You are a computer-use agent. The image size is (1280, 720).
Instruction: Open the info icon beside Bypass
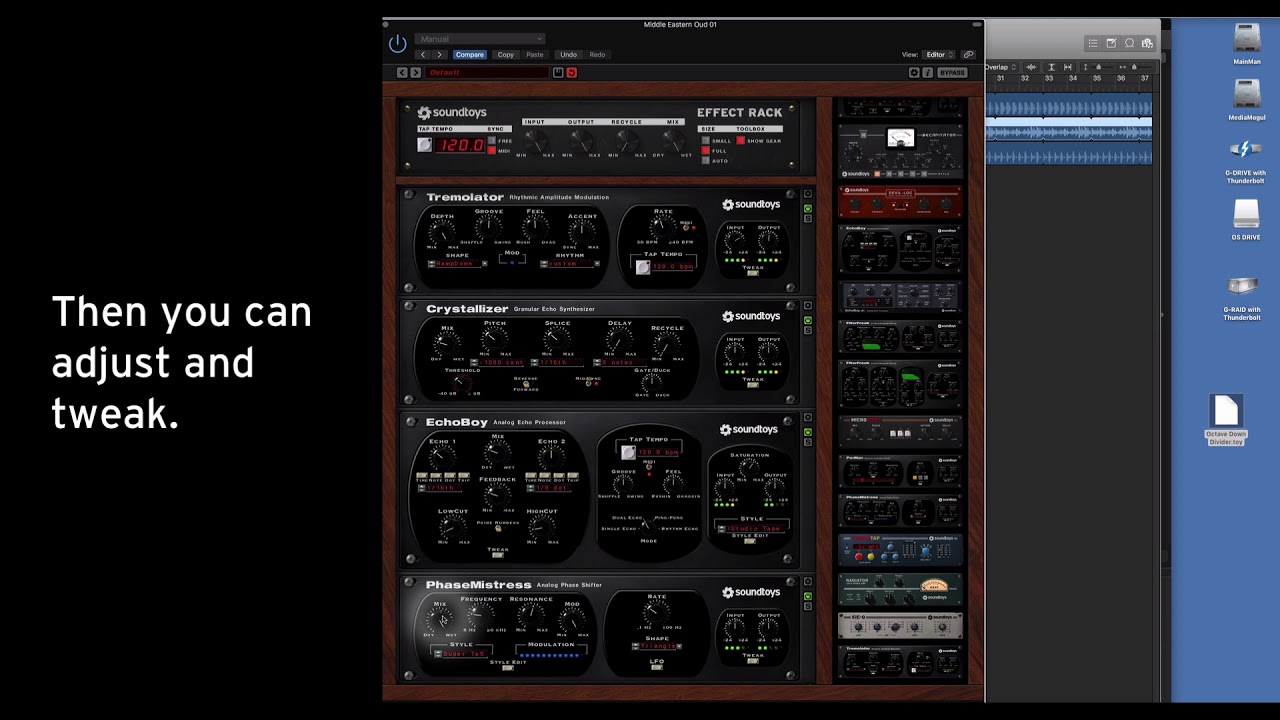tap(927, 73)
